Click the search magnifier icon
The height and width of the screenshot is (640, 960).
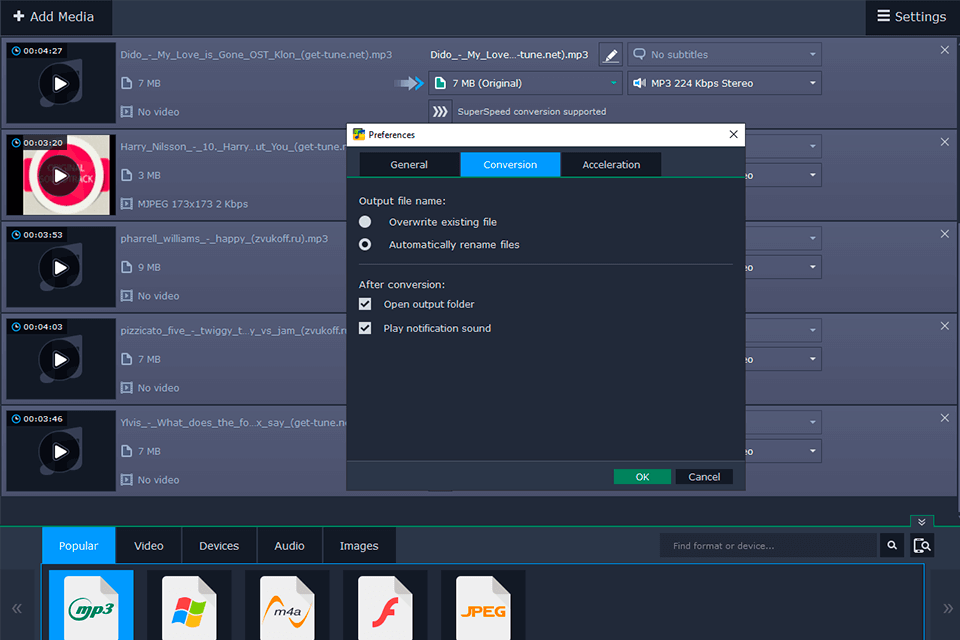891,545
